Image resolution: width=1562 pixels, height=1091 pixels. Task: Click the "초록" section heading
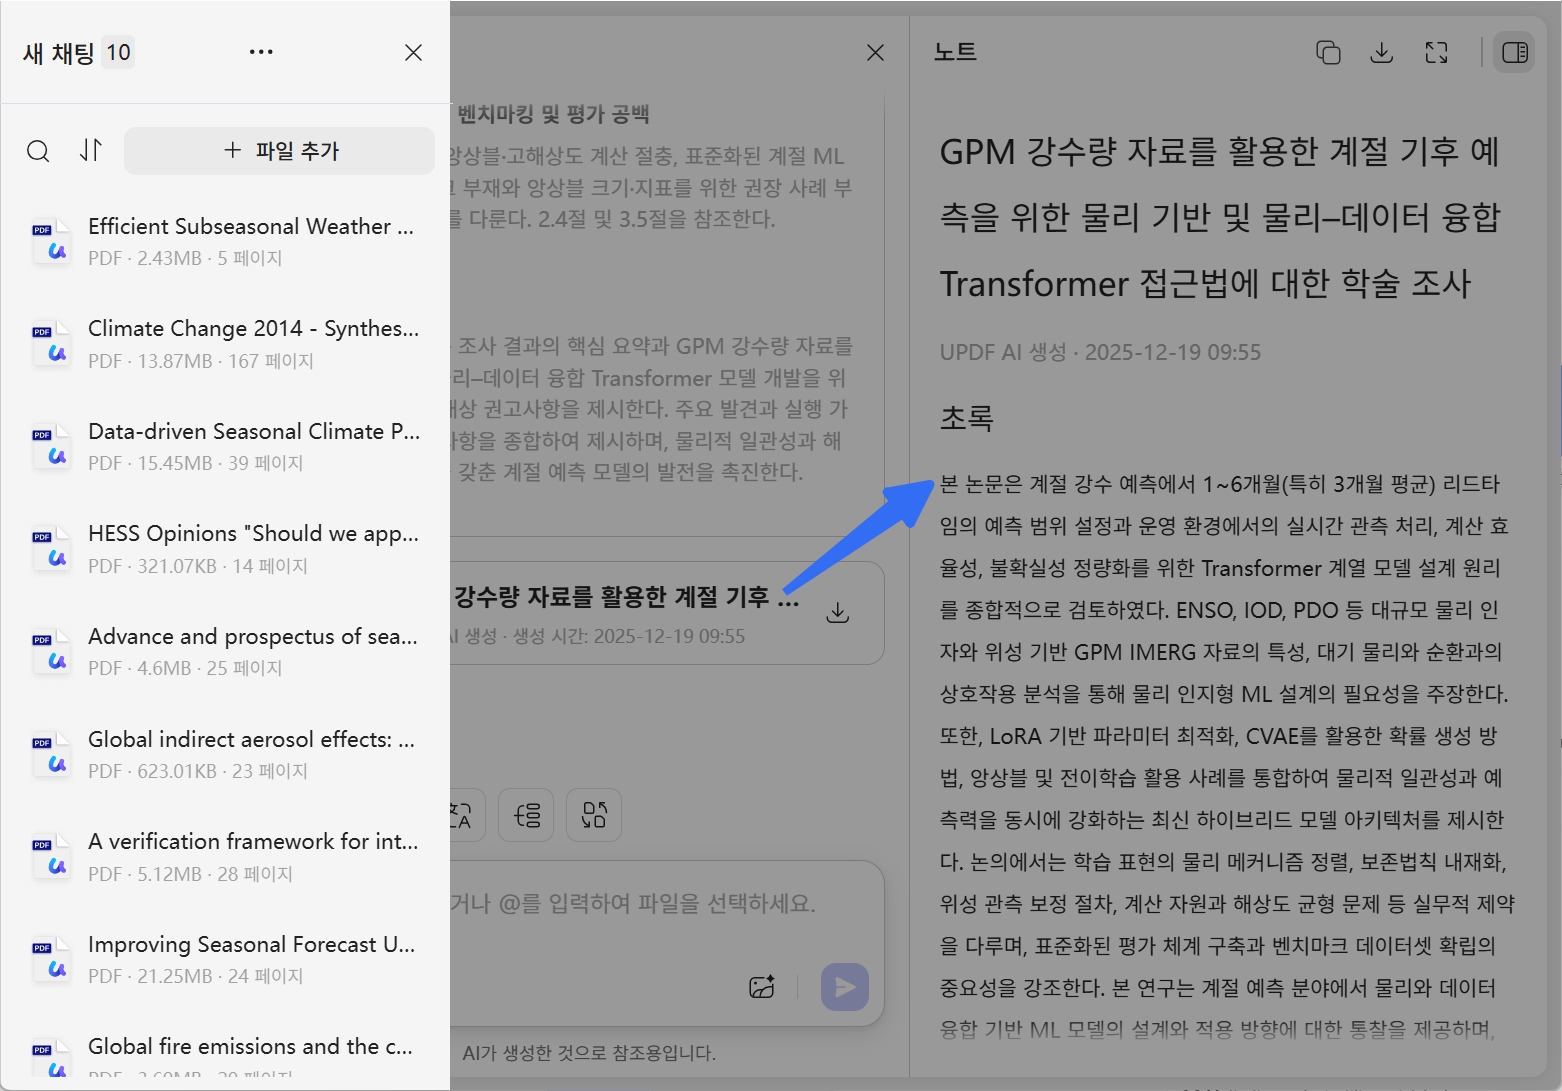[x=966, y=417]
